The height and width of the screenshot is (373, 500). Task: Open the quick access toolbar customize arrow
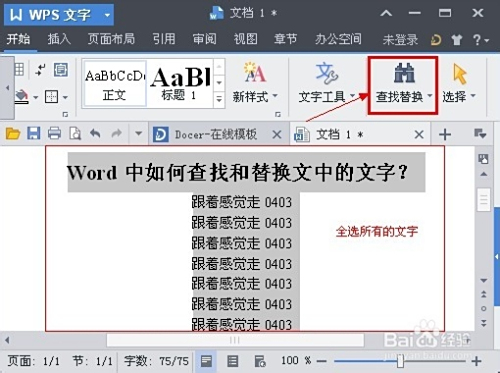click(x=138, y=134)
